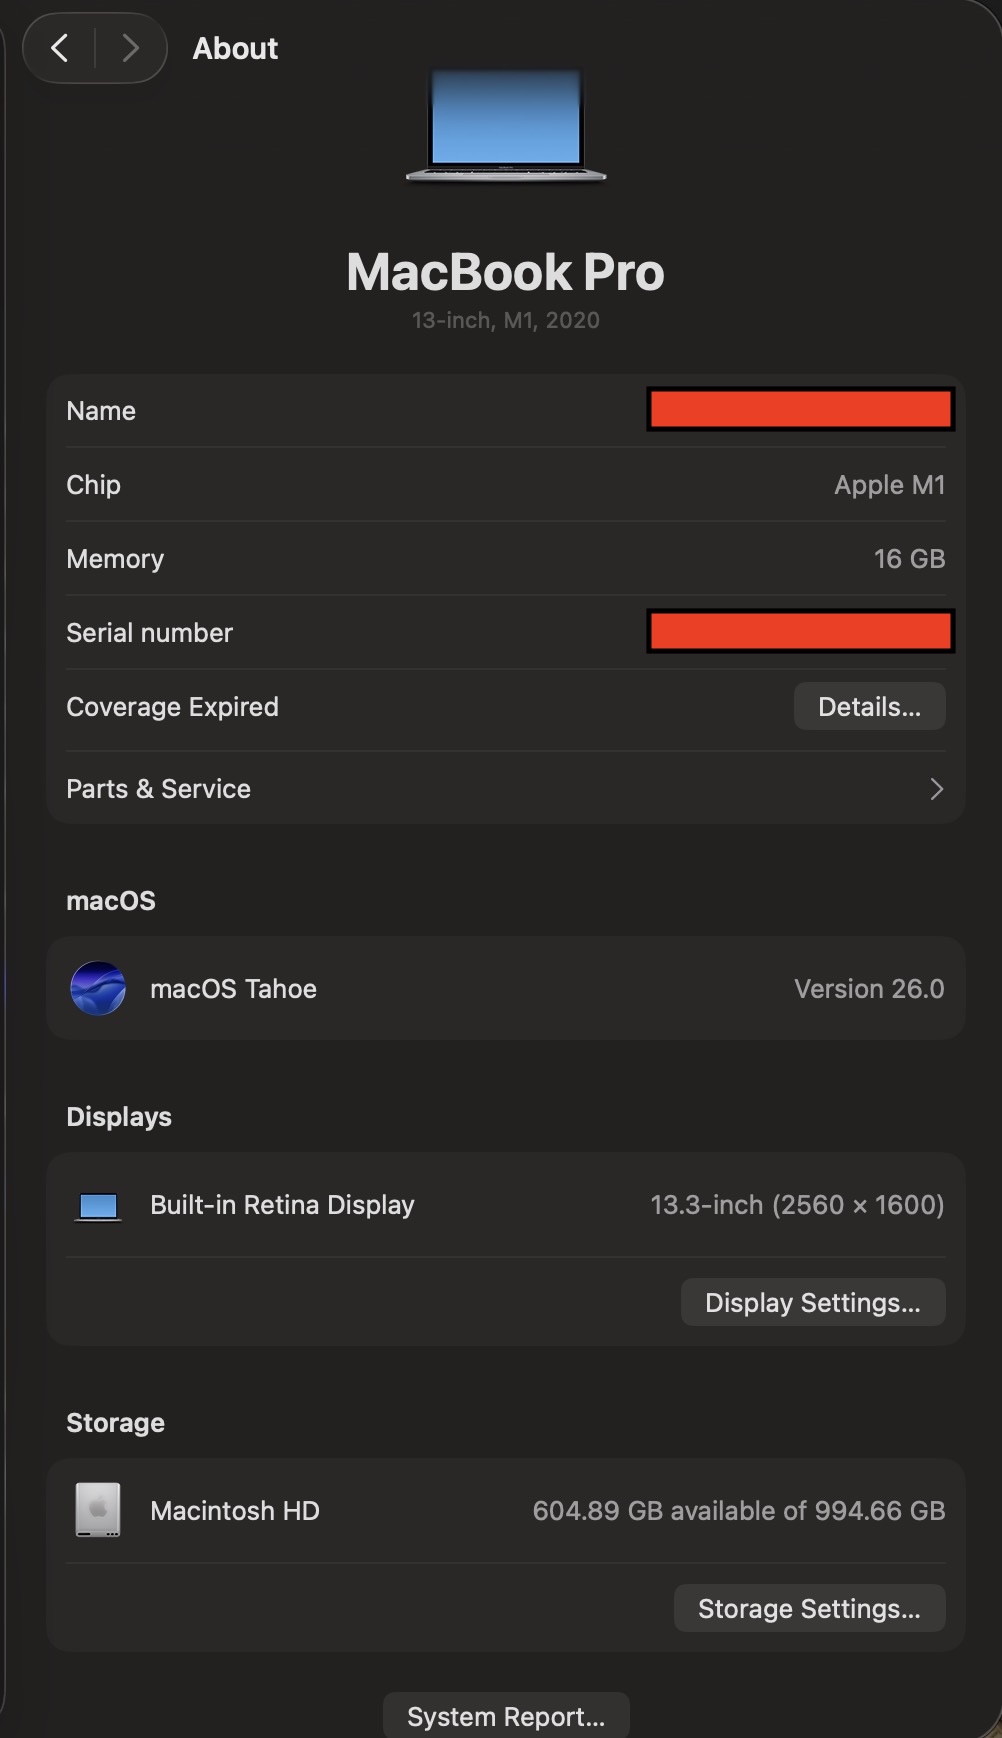
Task: Click the MacBook Pro laptop image
Action: tap(506, 125)
